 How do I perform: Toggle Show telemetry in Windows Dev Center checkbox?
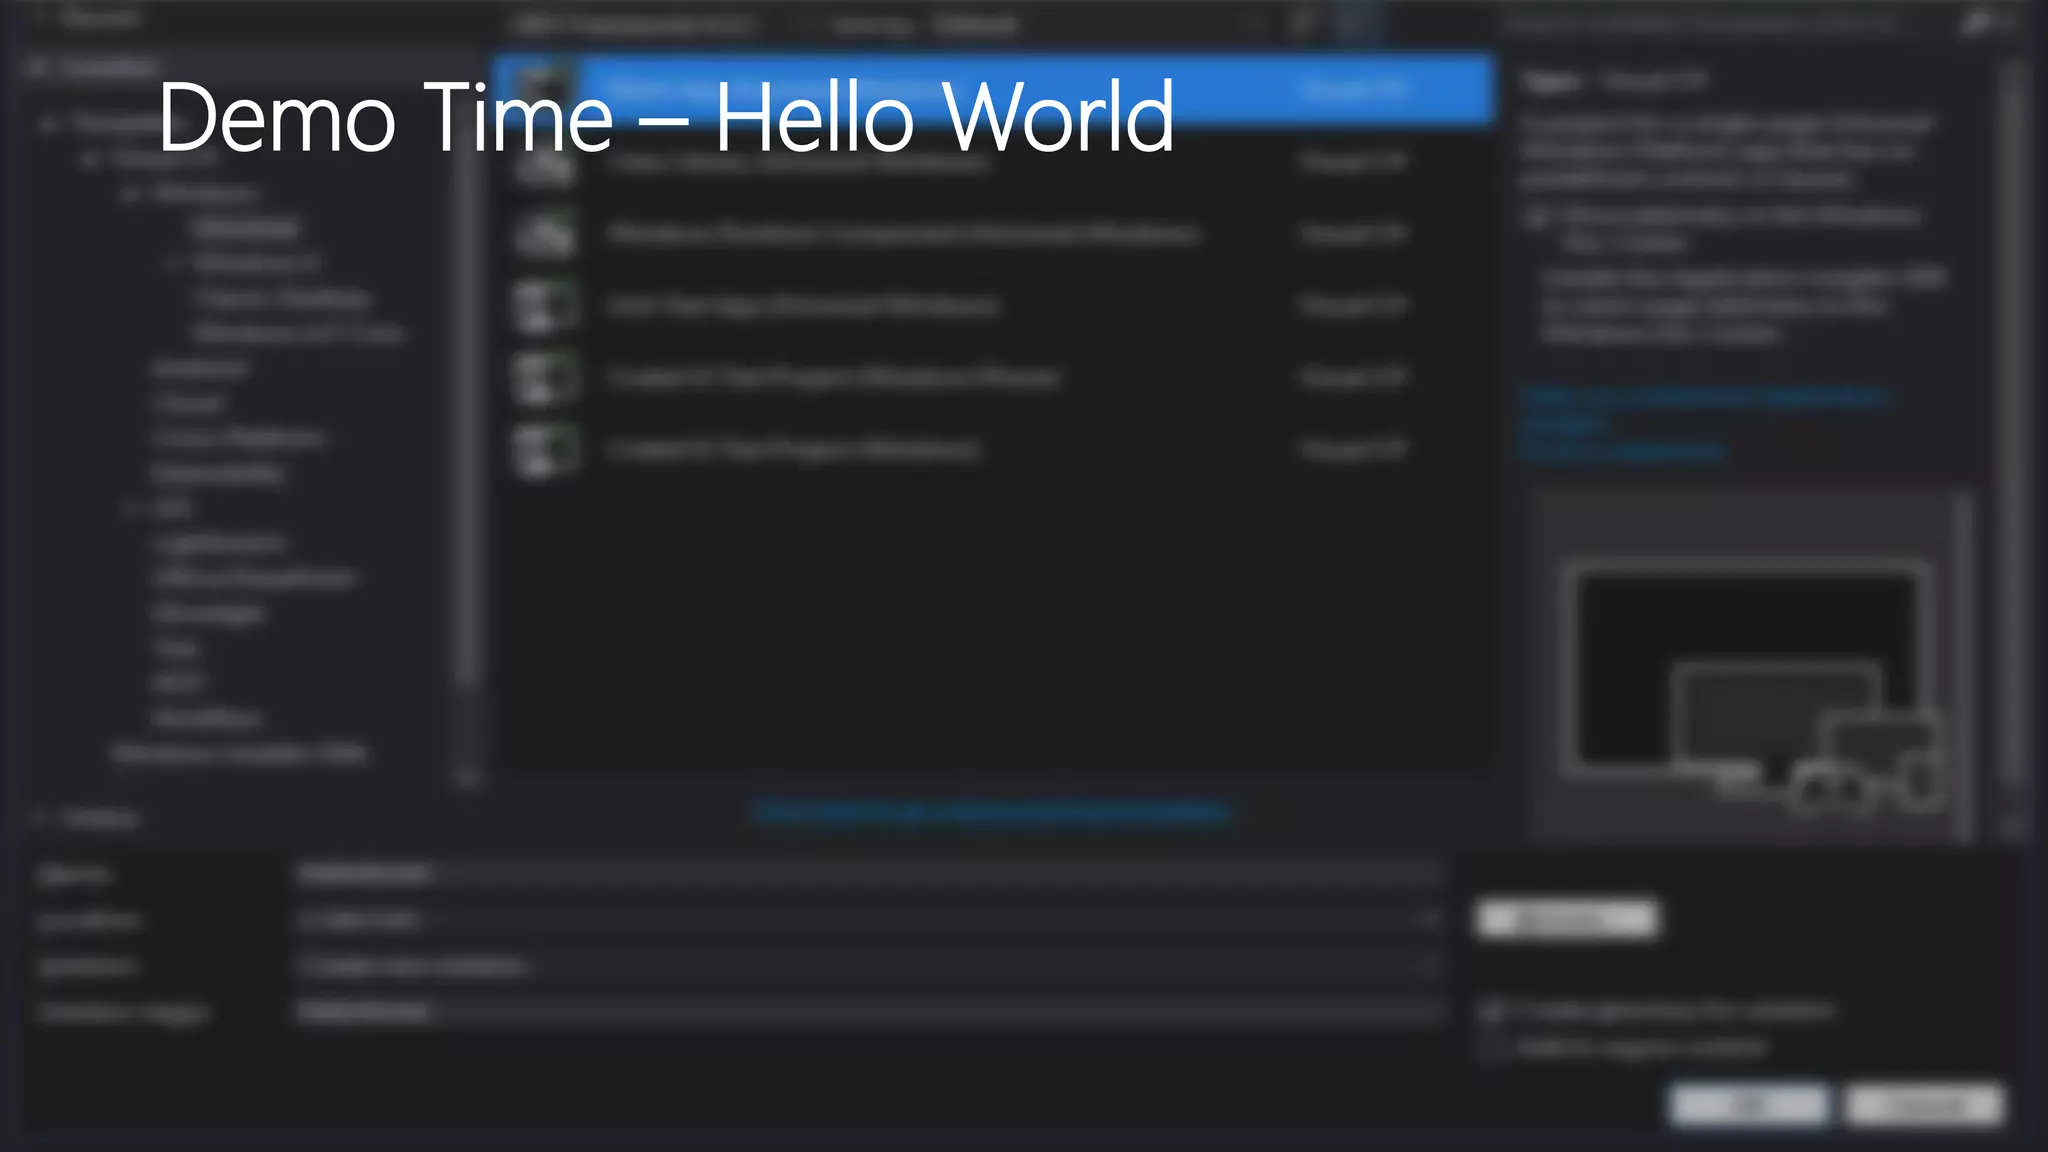[1538, 216]
